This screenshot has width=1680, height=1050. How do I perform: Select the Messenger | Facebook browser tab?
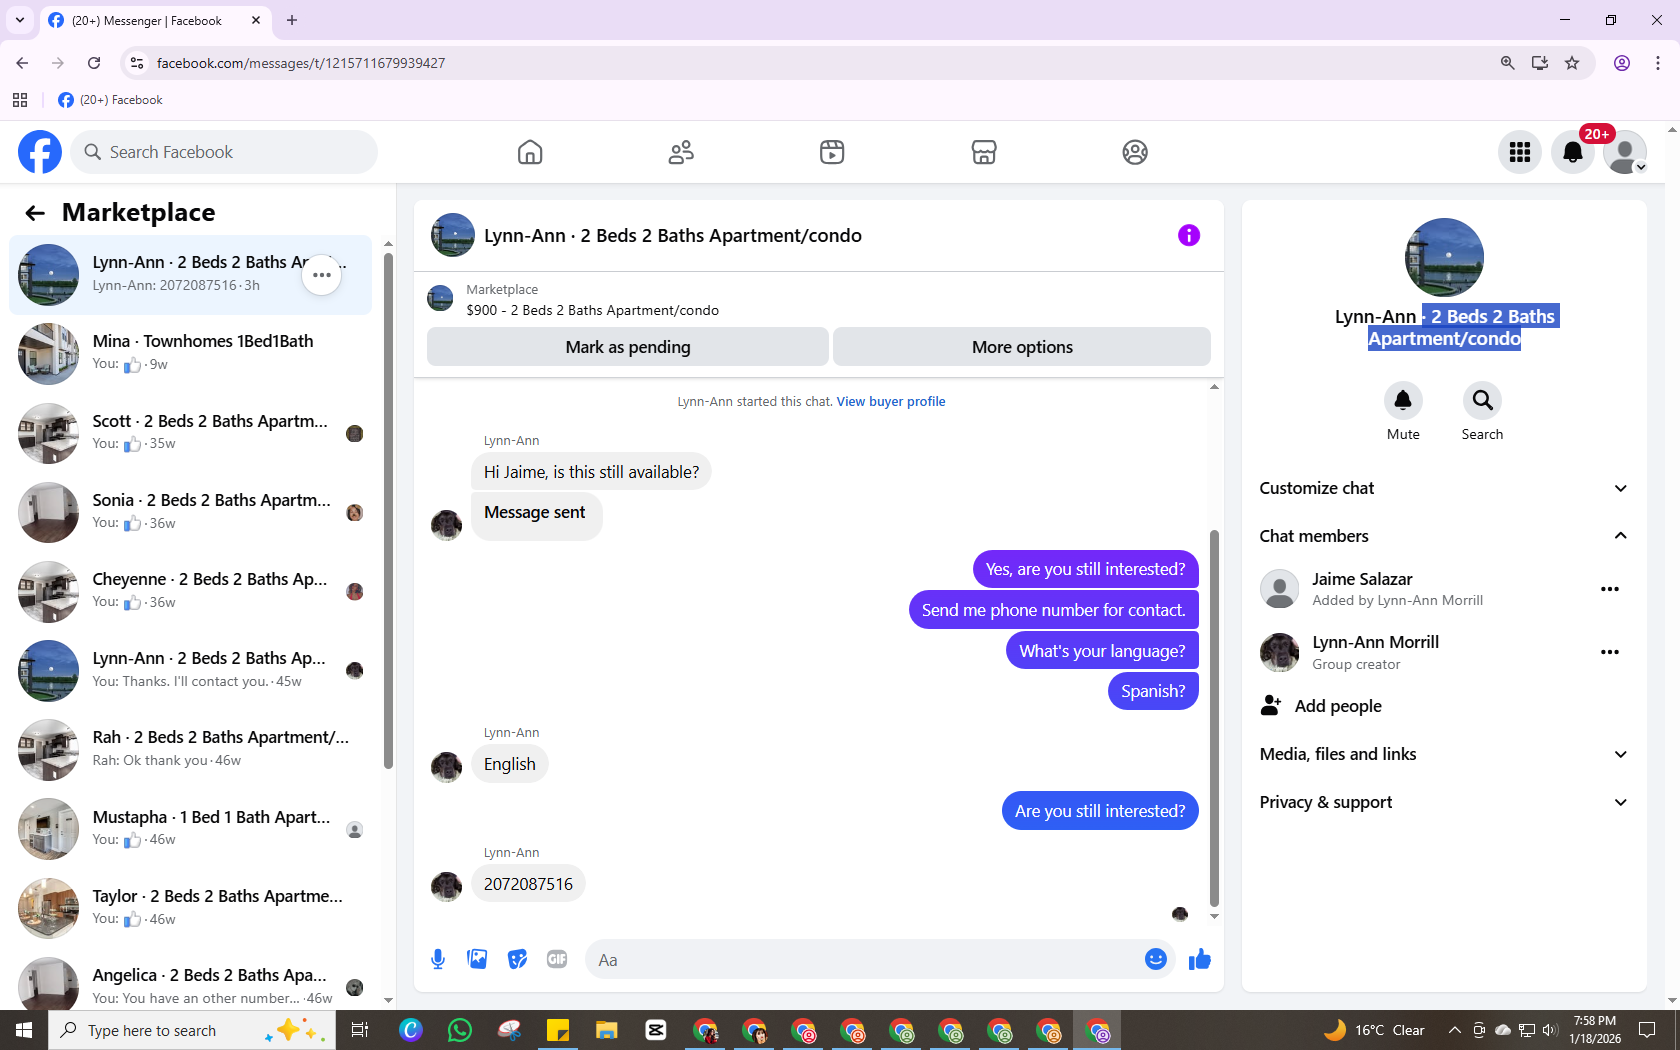156,20
